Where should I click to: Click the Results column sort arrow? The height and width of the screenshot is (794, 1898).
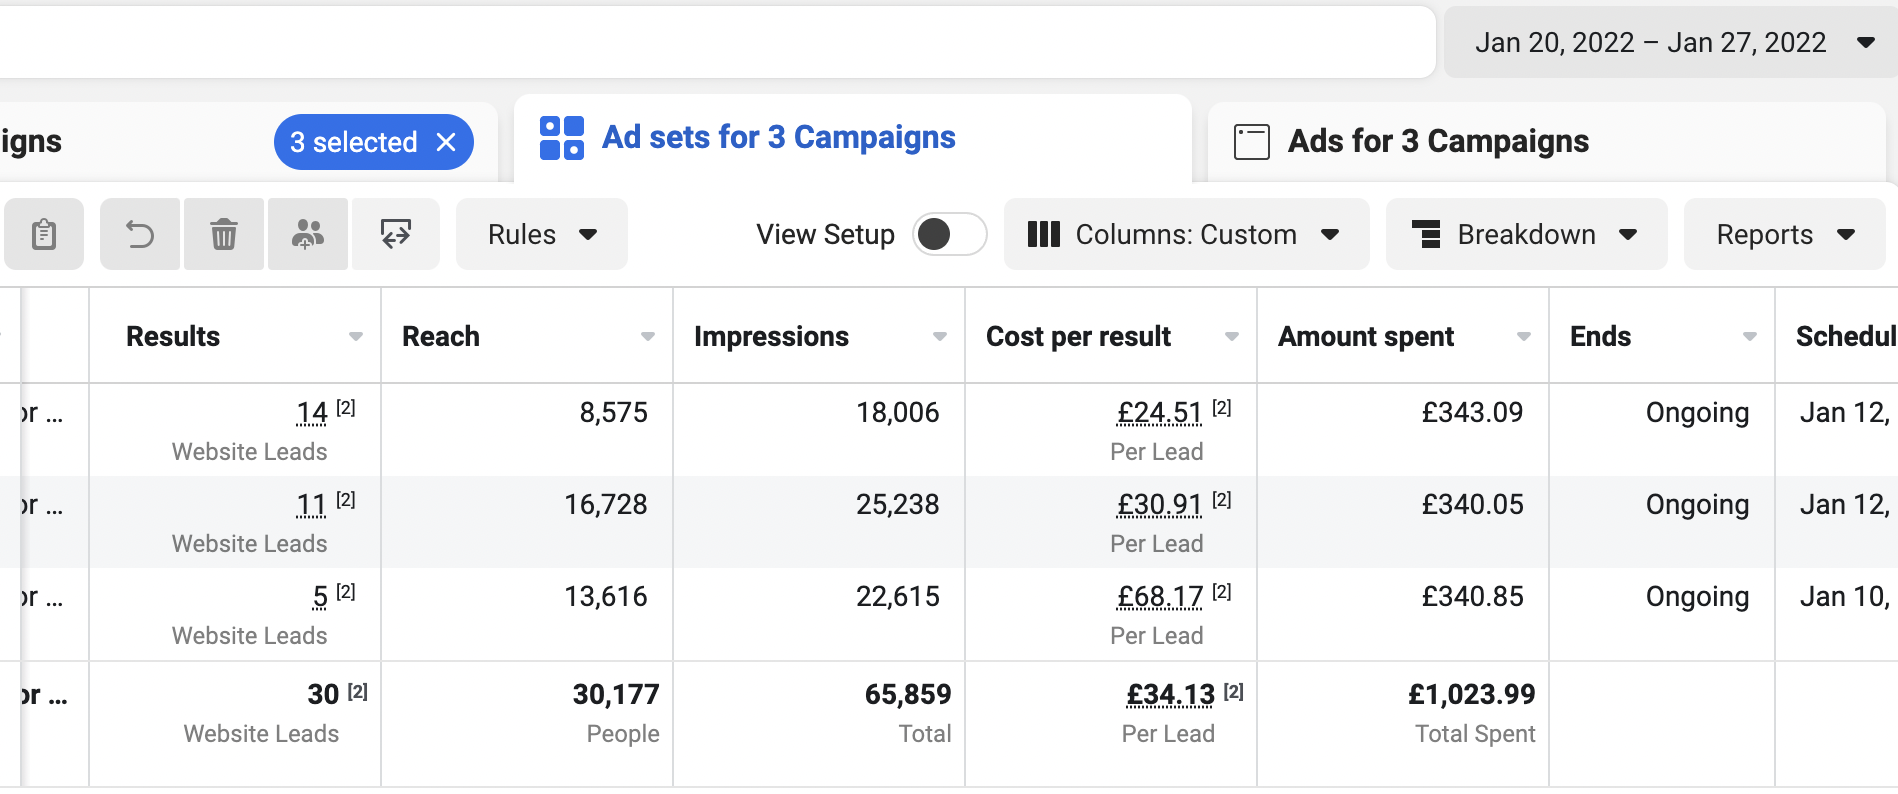click(355, 337)
